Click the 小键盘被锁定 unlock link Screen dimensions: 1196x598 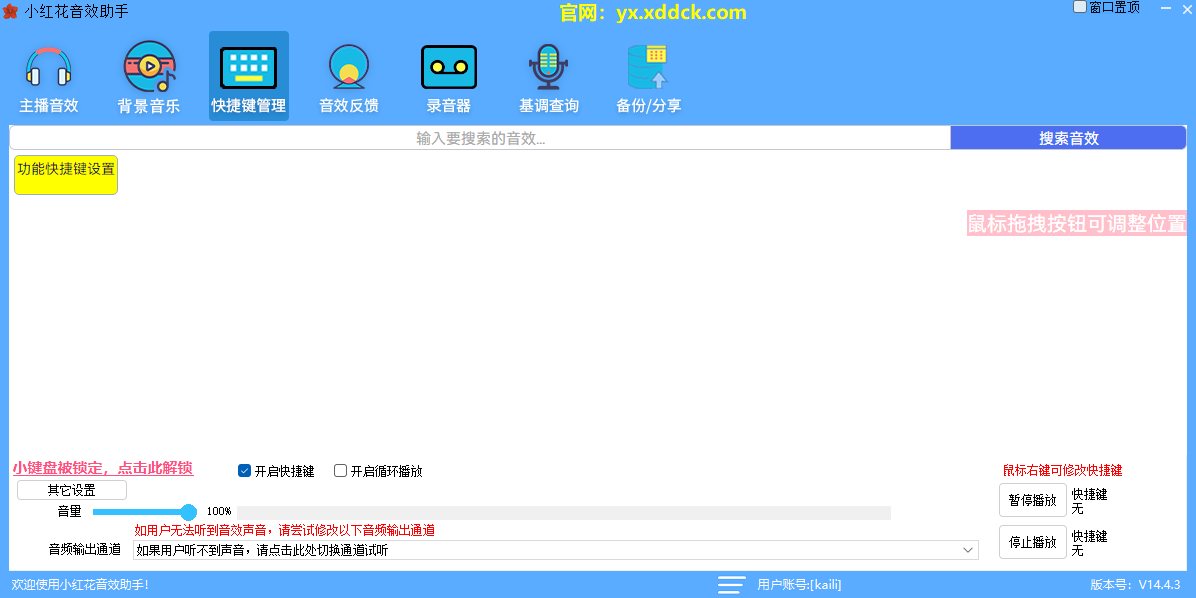click(x=102, y=468)
